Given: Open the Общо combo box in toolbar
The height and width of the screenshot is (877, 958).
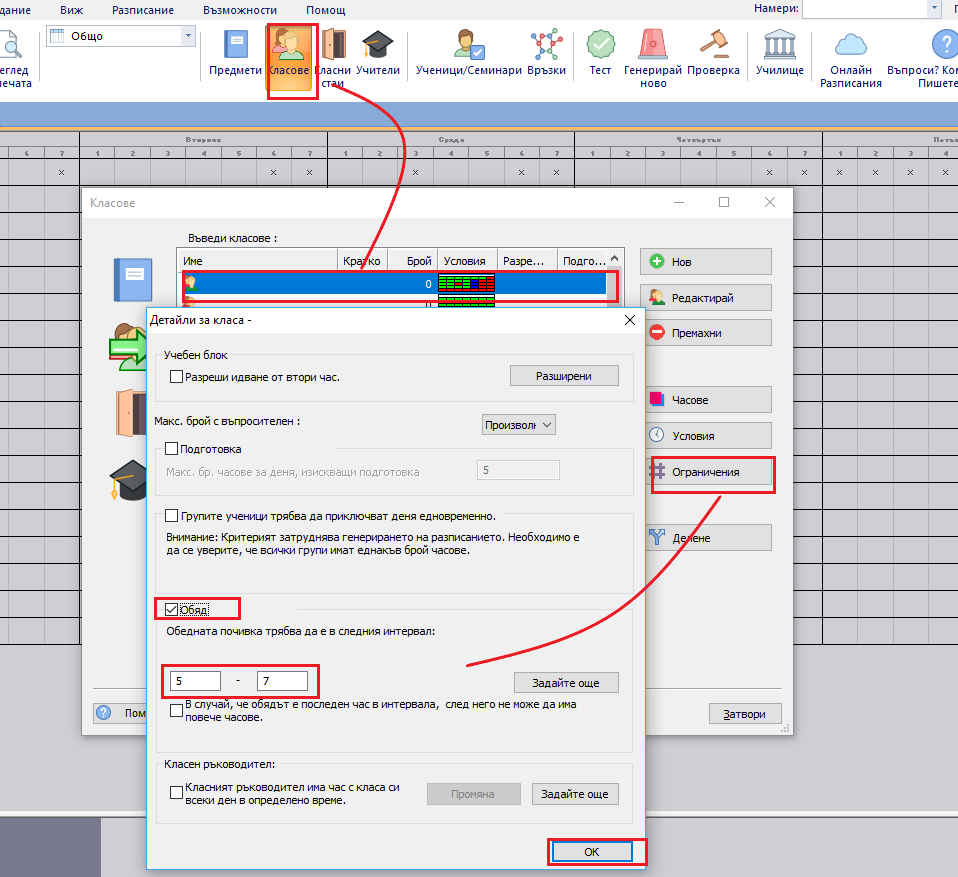Looking at the screenshot, I should point(188,36).
